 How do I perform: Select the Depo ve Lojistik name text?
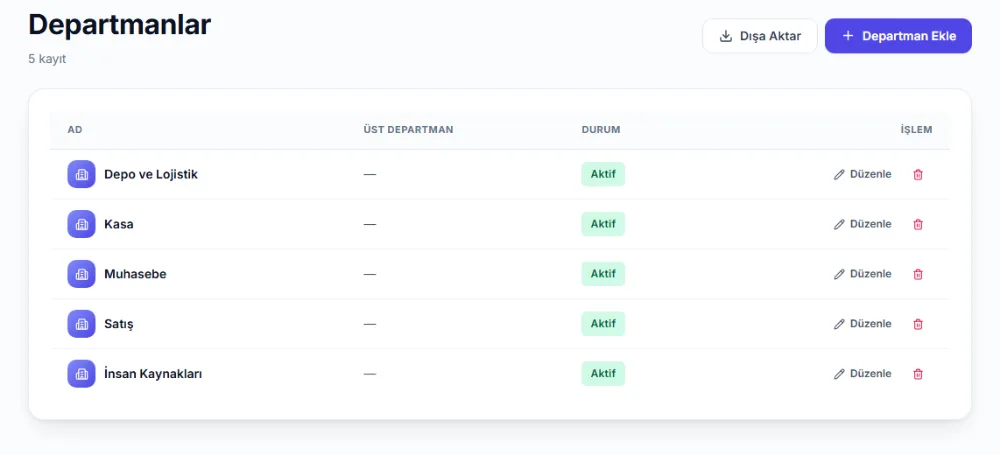[x=151, y=174]
